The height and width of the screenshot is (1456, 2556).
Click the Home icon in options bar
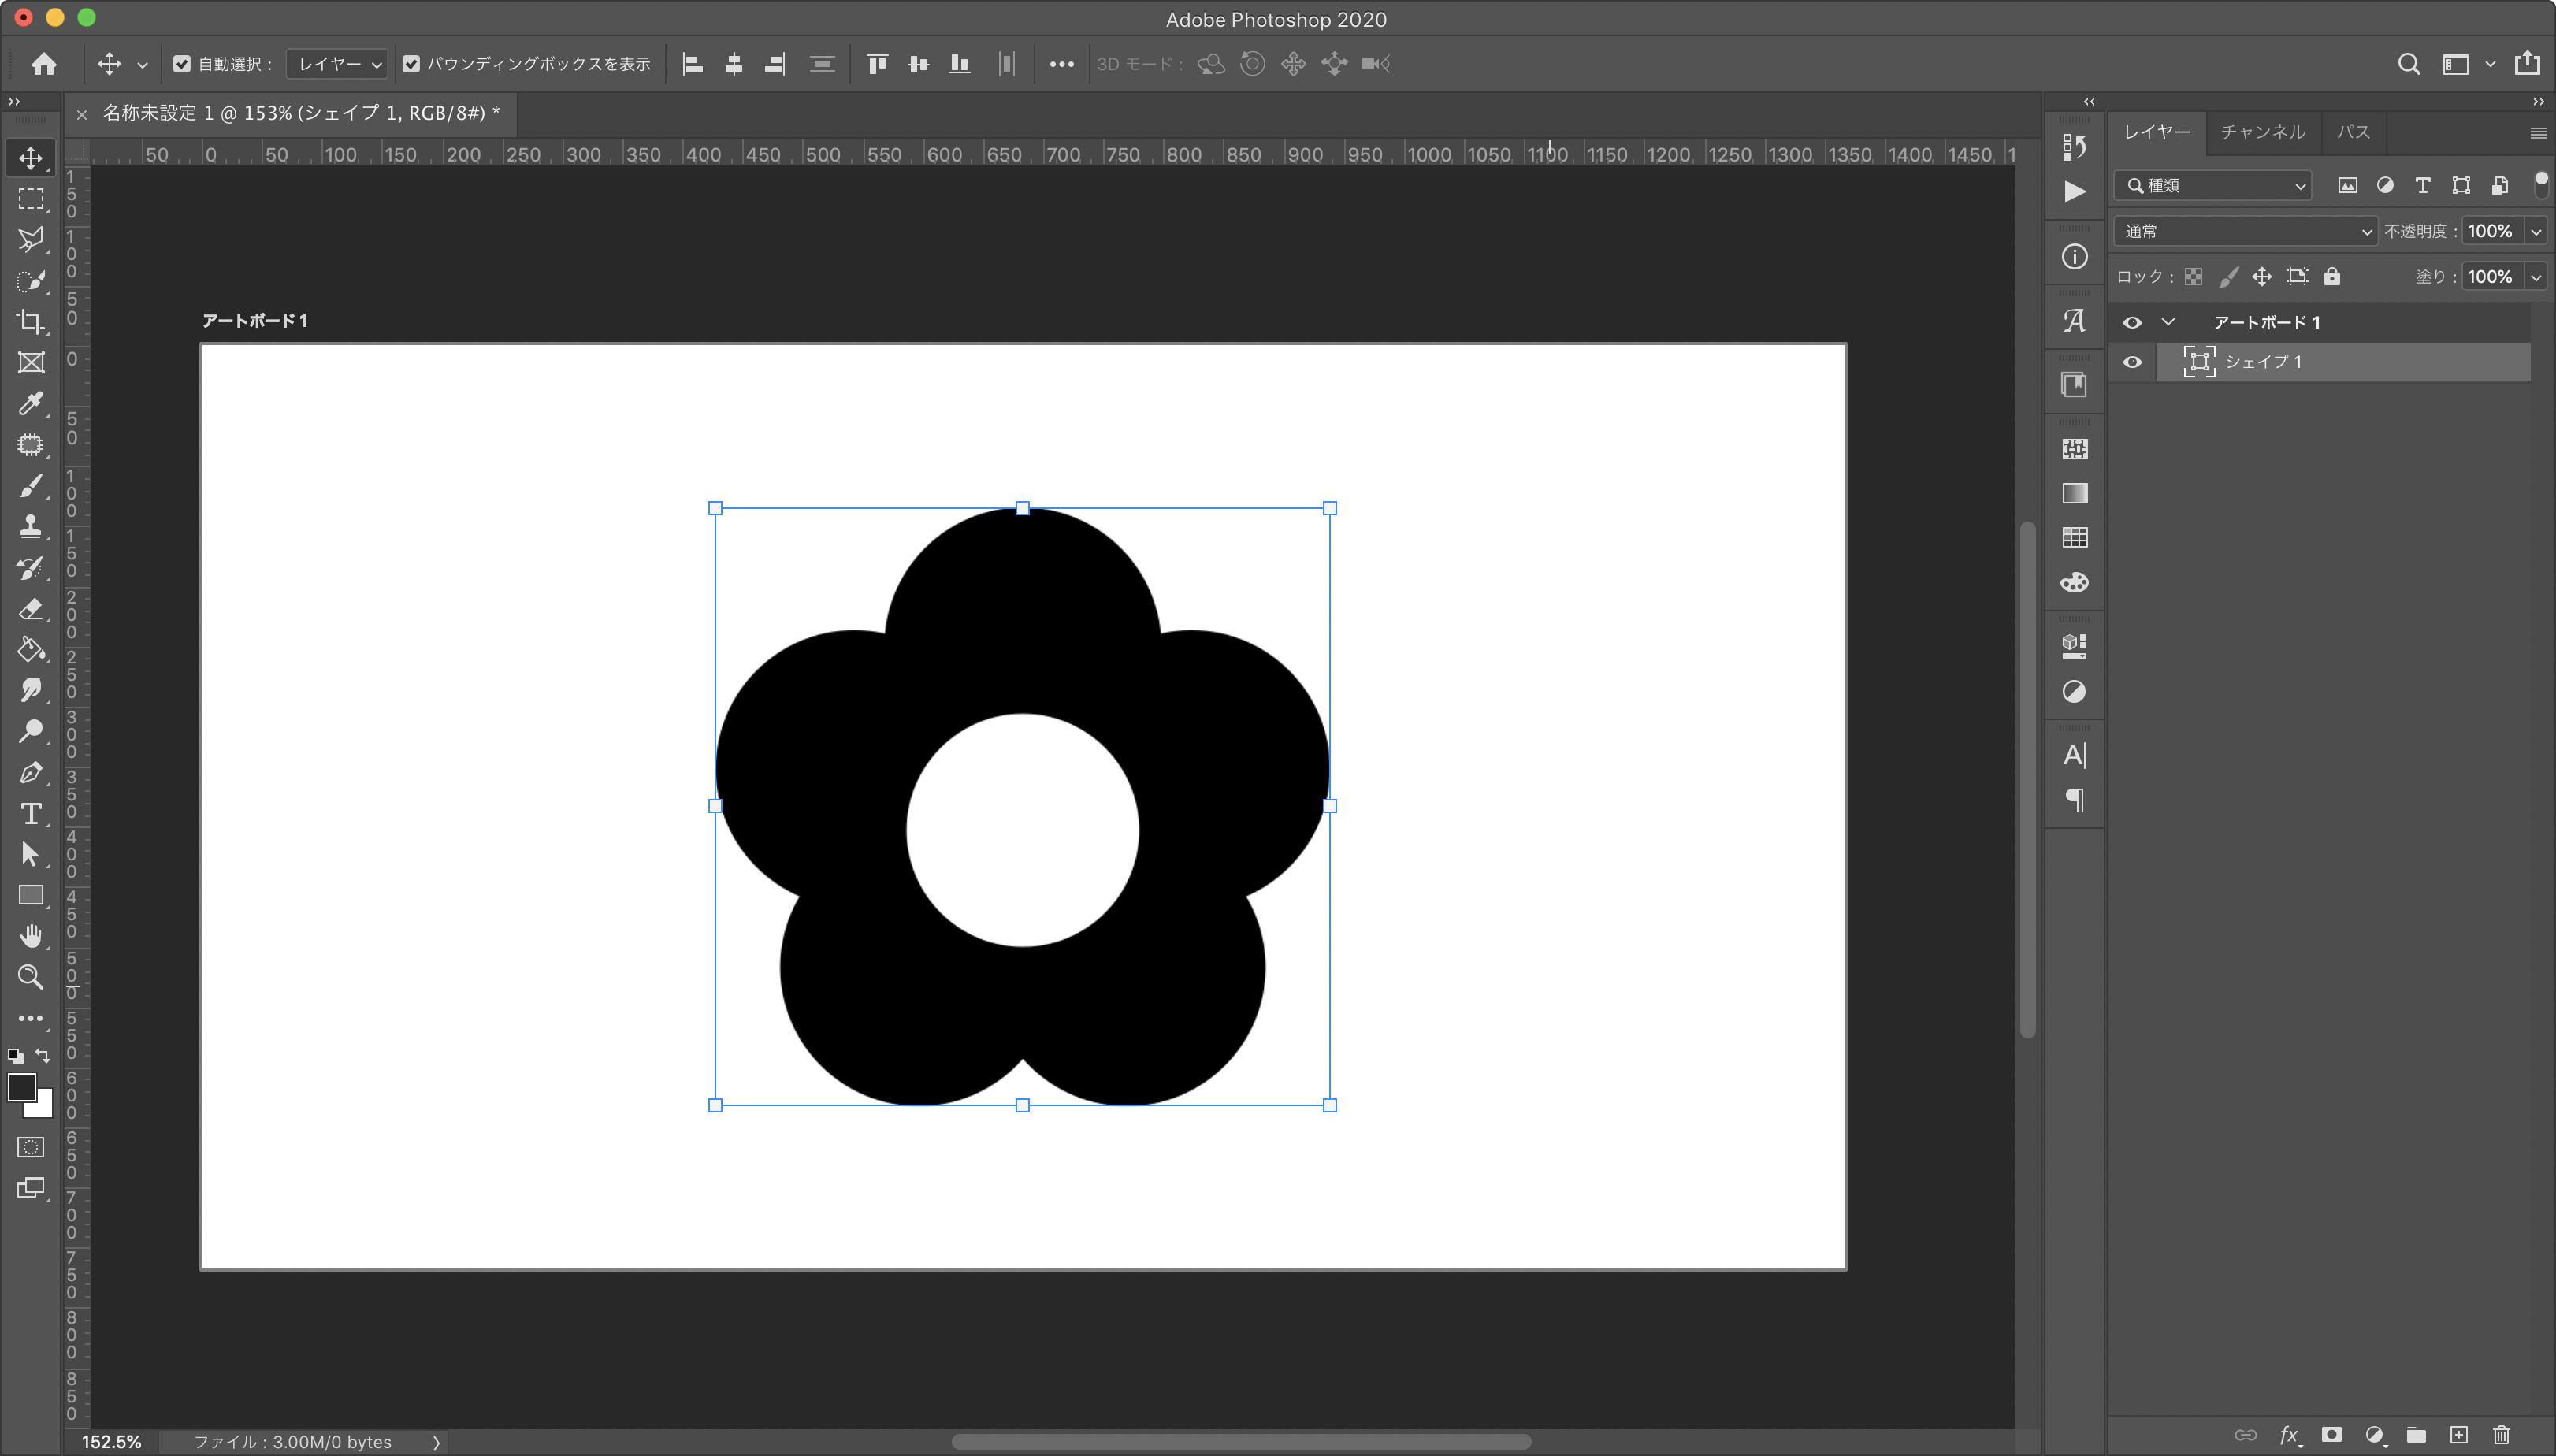pos(43,64)
